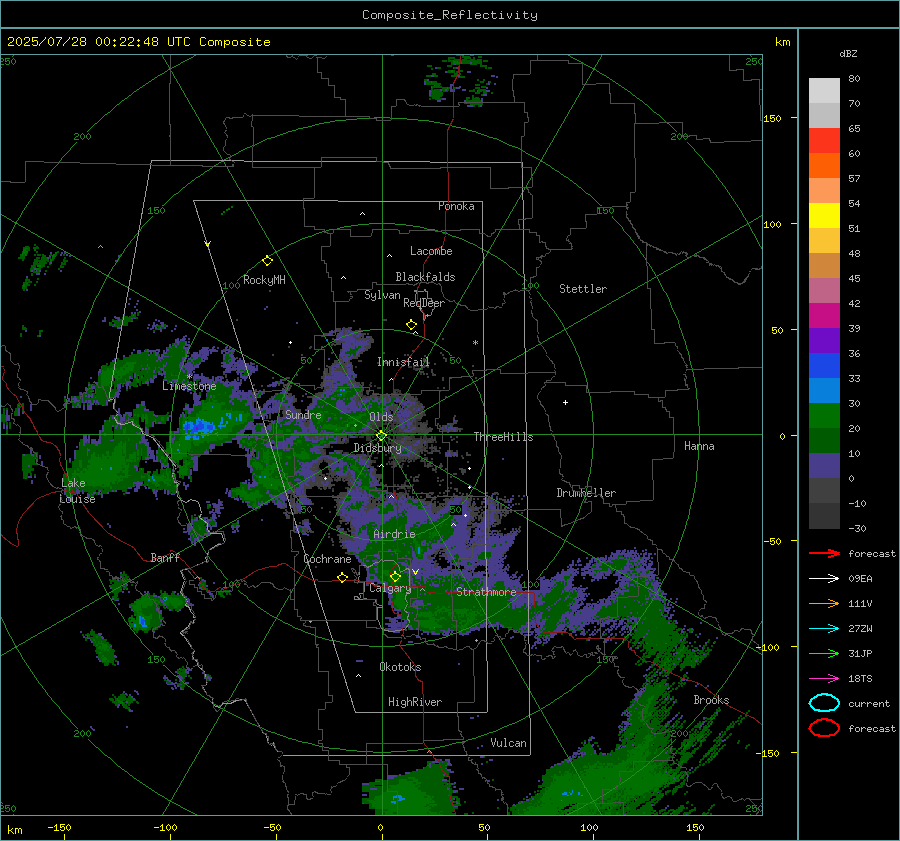
Task: Select the RedDeer city label
Action: 424,303
